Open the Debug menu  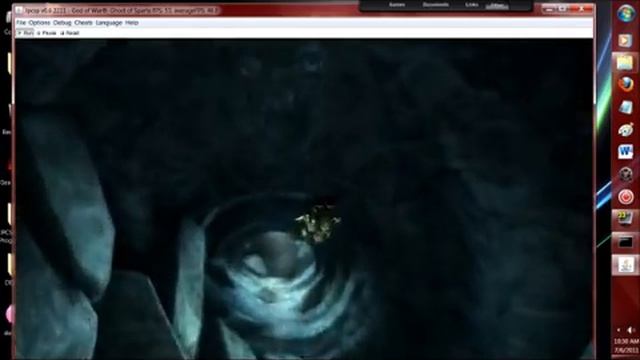62,23
